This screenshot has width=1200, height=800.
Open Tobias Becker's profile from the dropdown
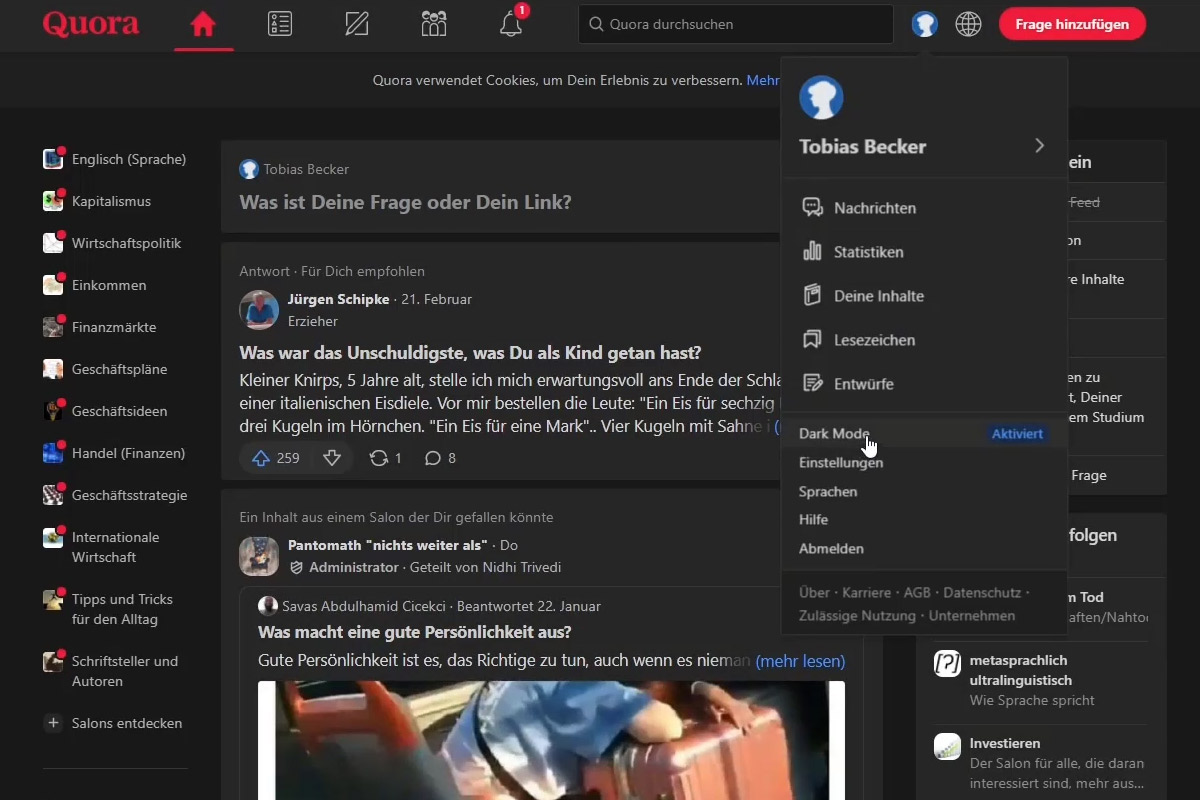click(863, 146)
